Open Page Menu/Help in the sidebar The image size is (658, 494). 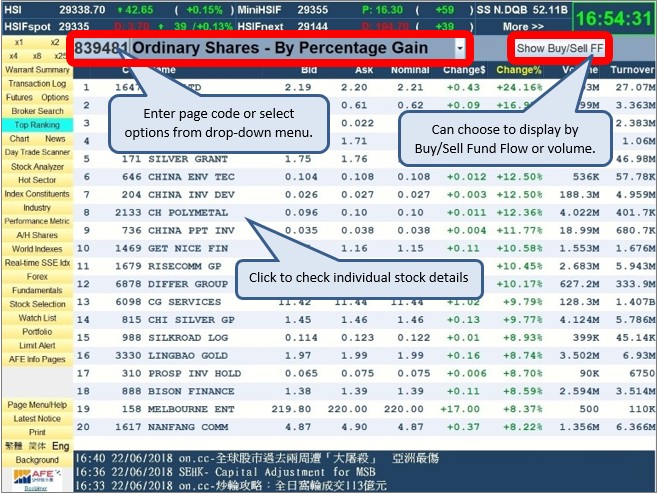coord(37,405)
